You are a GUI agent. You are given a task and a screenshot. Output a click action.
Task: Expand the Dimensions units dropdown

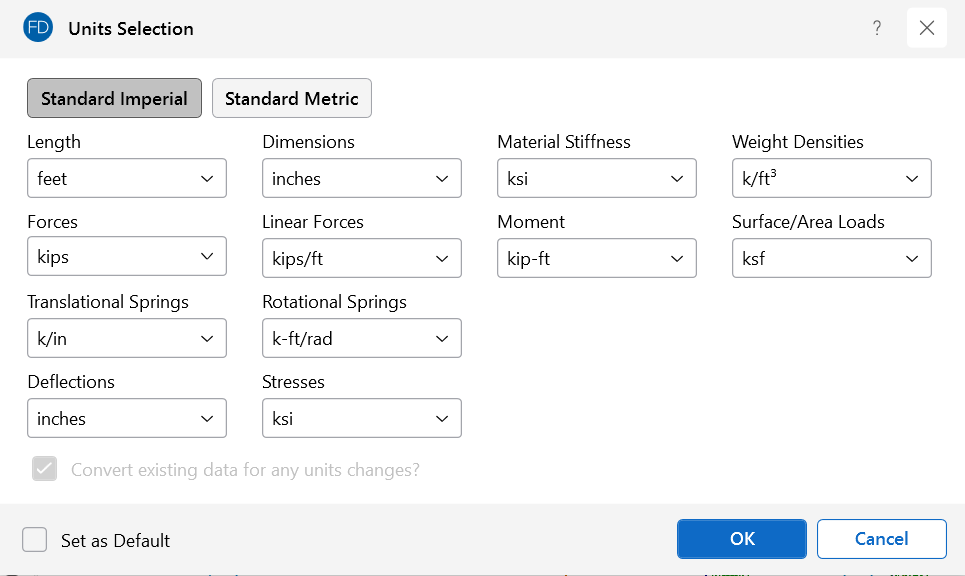[362, 179]
